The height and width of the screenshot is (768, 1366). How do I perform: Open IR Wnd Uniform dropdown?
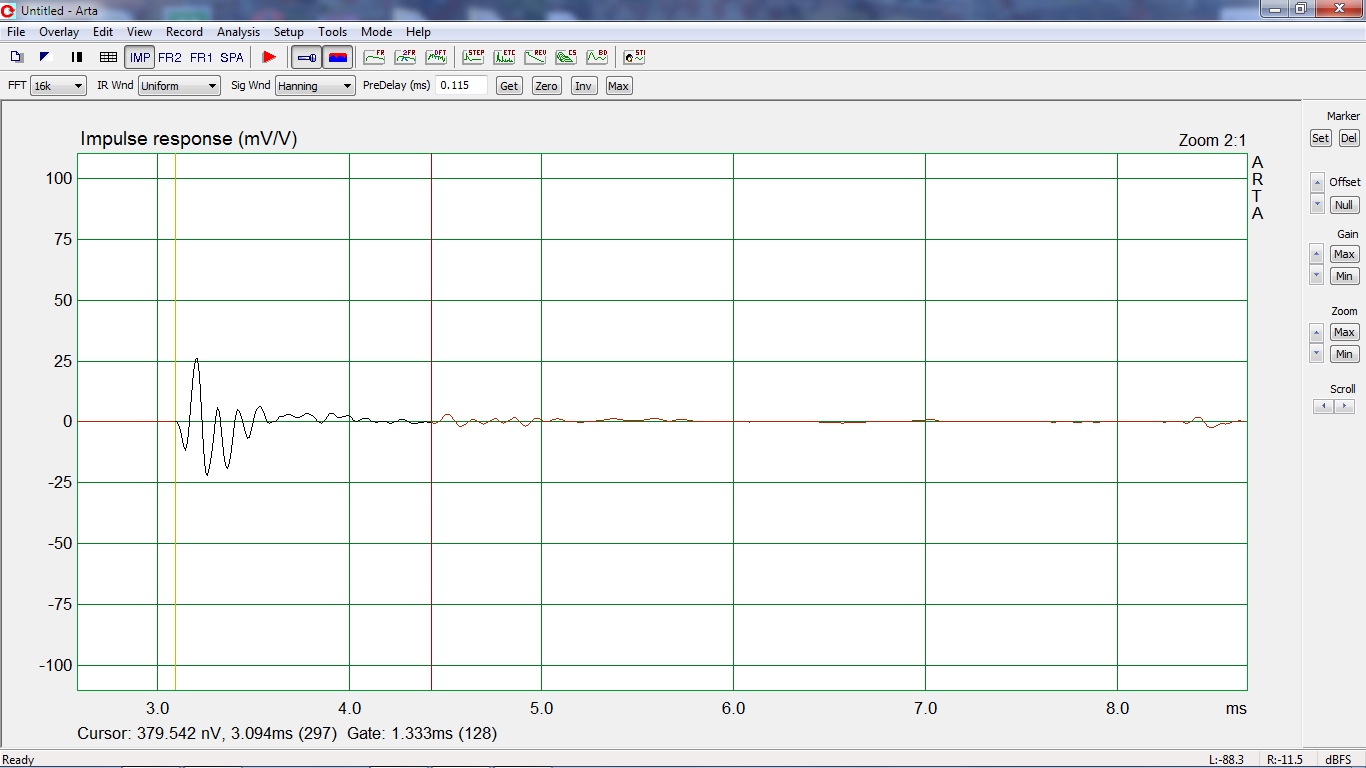point(179,86)
